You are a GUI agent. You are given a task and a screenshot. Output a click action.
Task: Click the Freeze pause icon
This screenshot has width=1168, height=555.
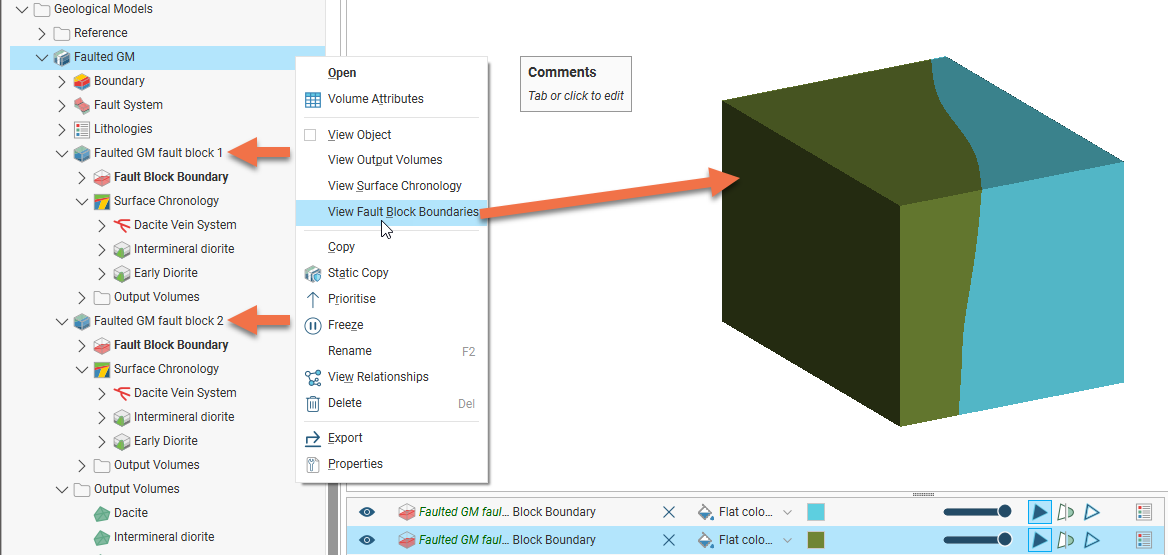[x=312, y=325]
